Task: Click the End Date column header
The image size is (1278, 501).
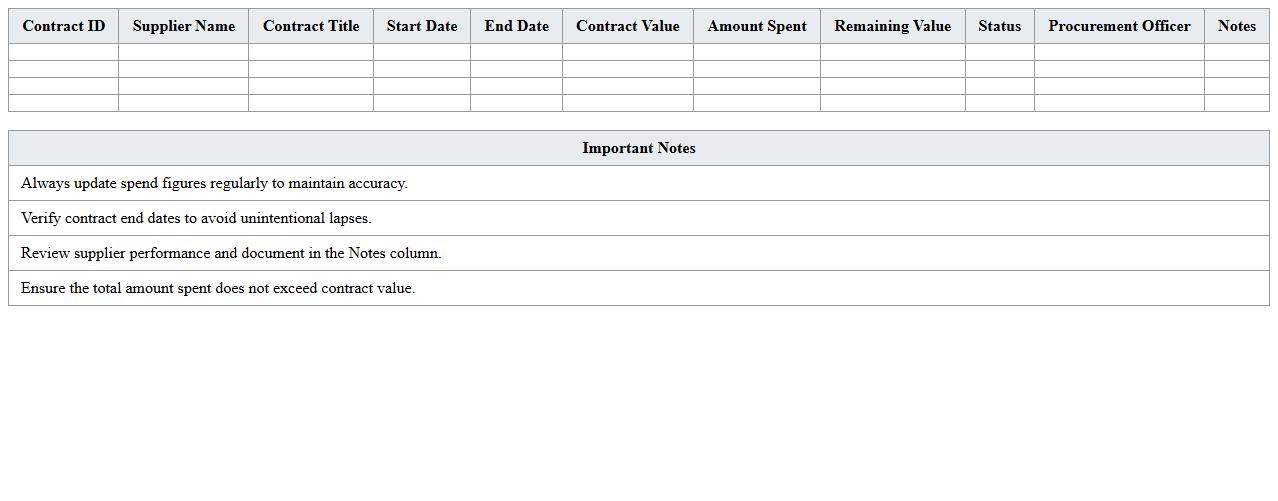Action: tap(516, 26)
